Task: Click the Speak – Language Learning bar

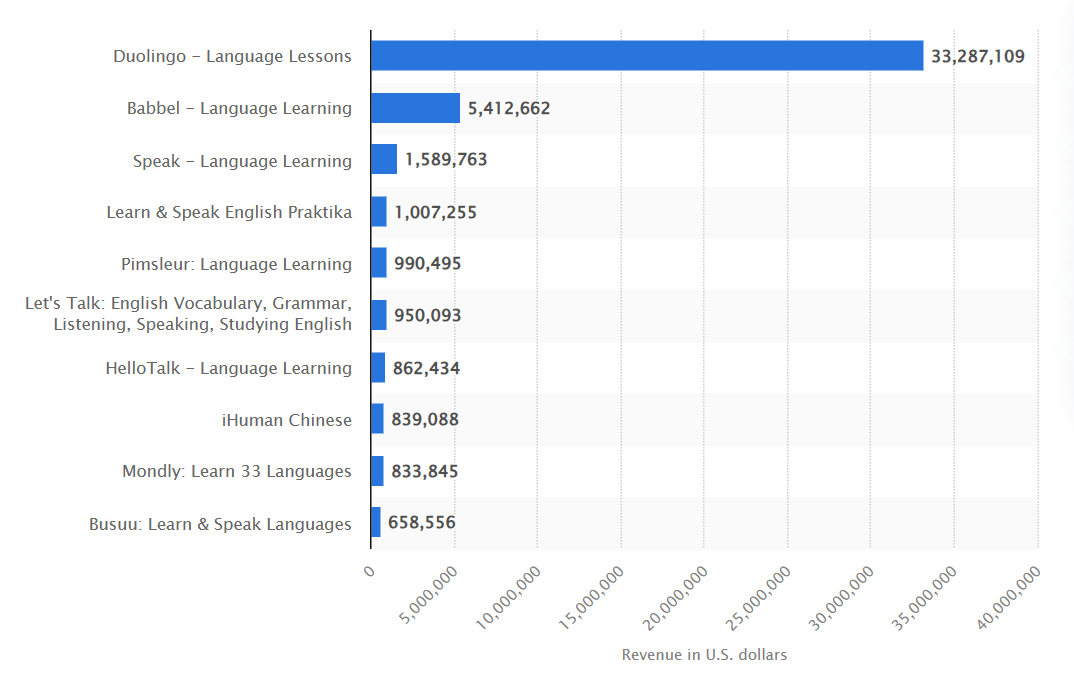Action: point(384,159)
